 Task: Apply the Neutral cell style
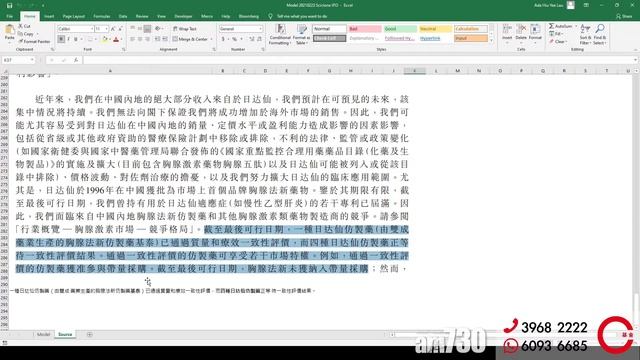click(x=436, y=29)
